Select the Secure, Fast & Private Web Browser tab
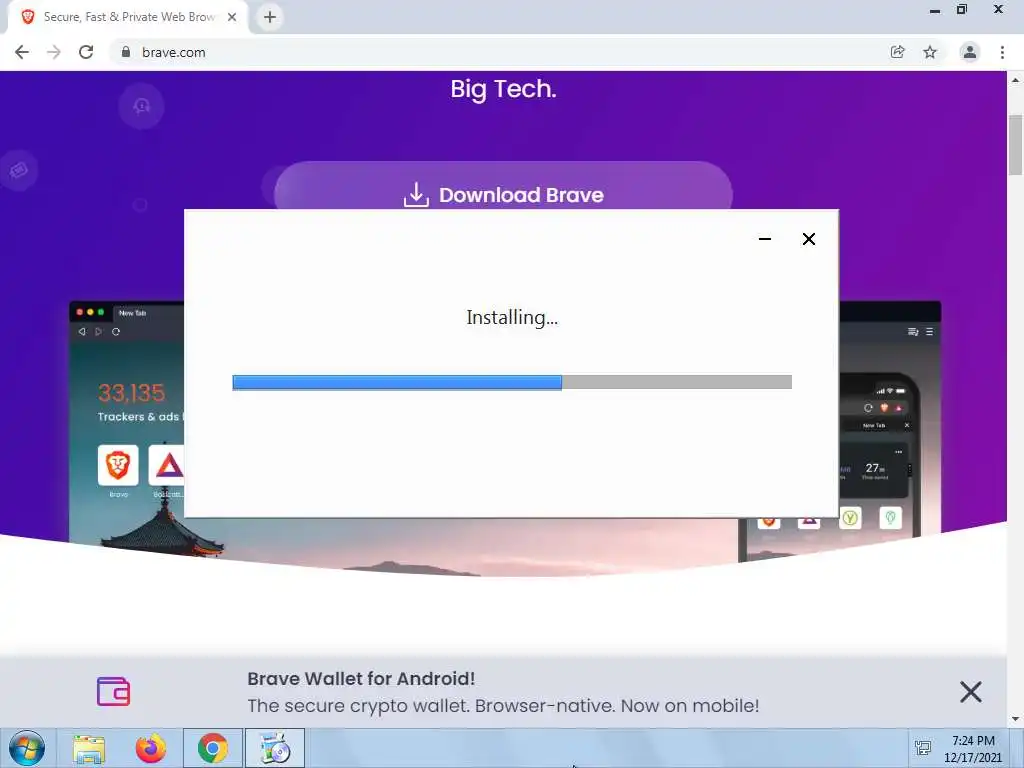 [128, 17]
